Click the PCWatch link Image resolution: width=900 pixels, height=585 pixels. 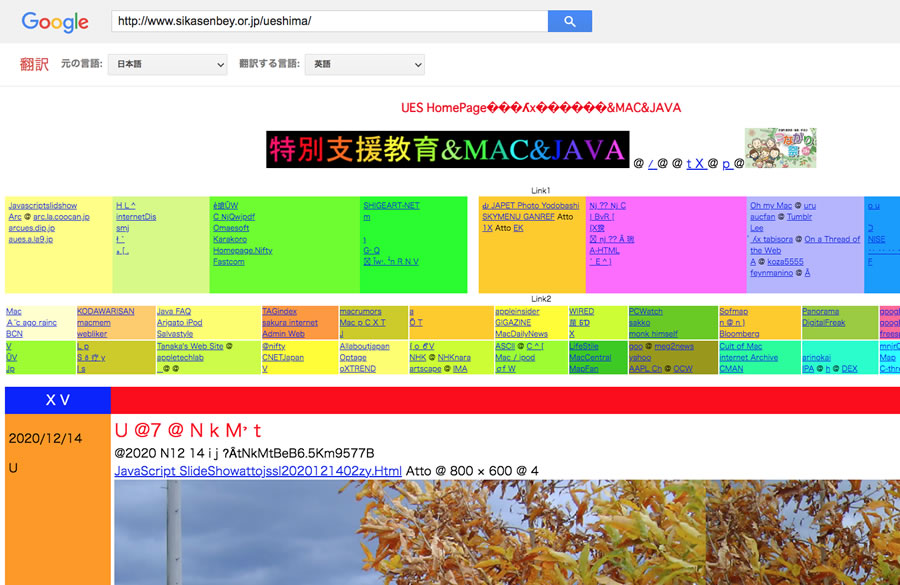coord(646,311)
